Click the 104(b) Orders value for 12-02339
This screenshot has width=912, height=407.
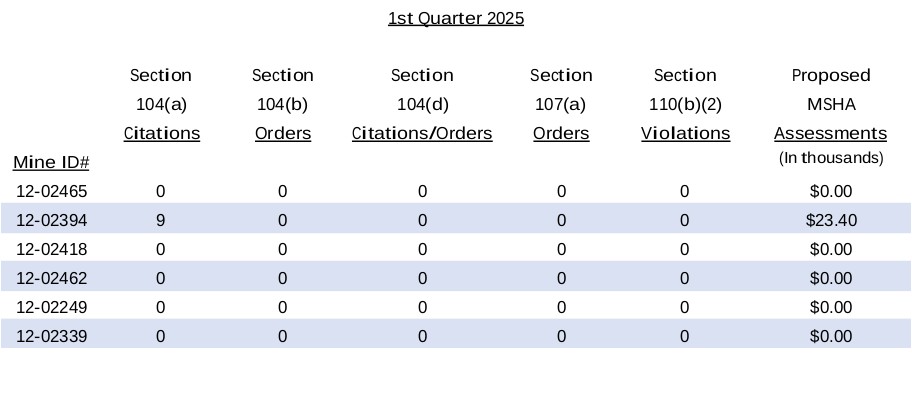click(x=283, y=336)
